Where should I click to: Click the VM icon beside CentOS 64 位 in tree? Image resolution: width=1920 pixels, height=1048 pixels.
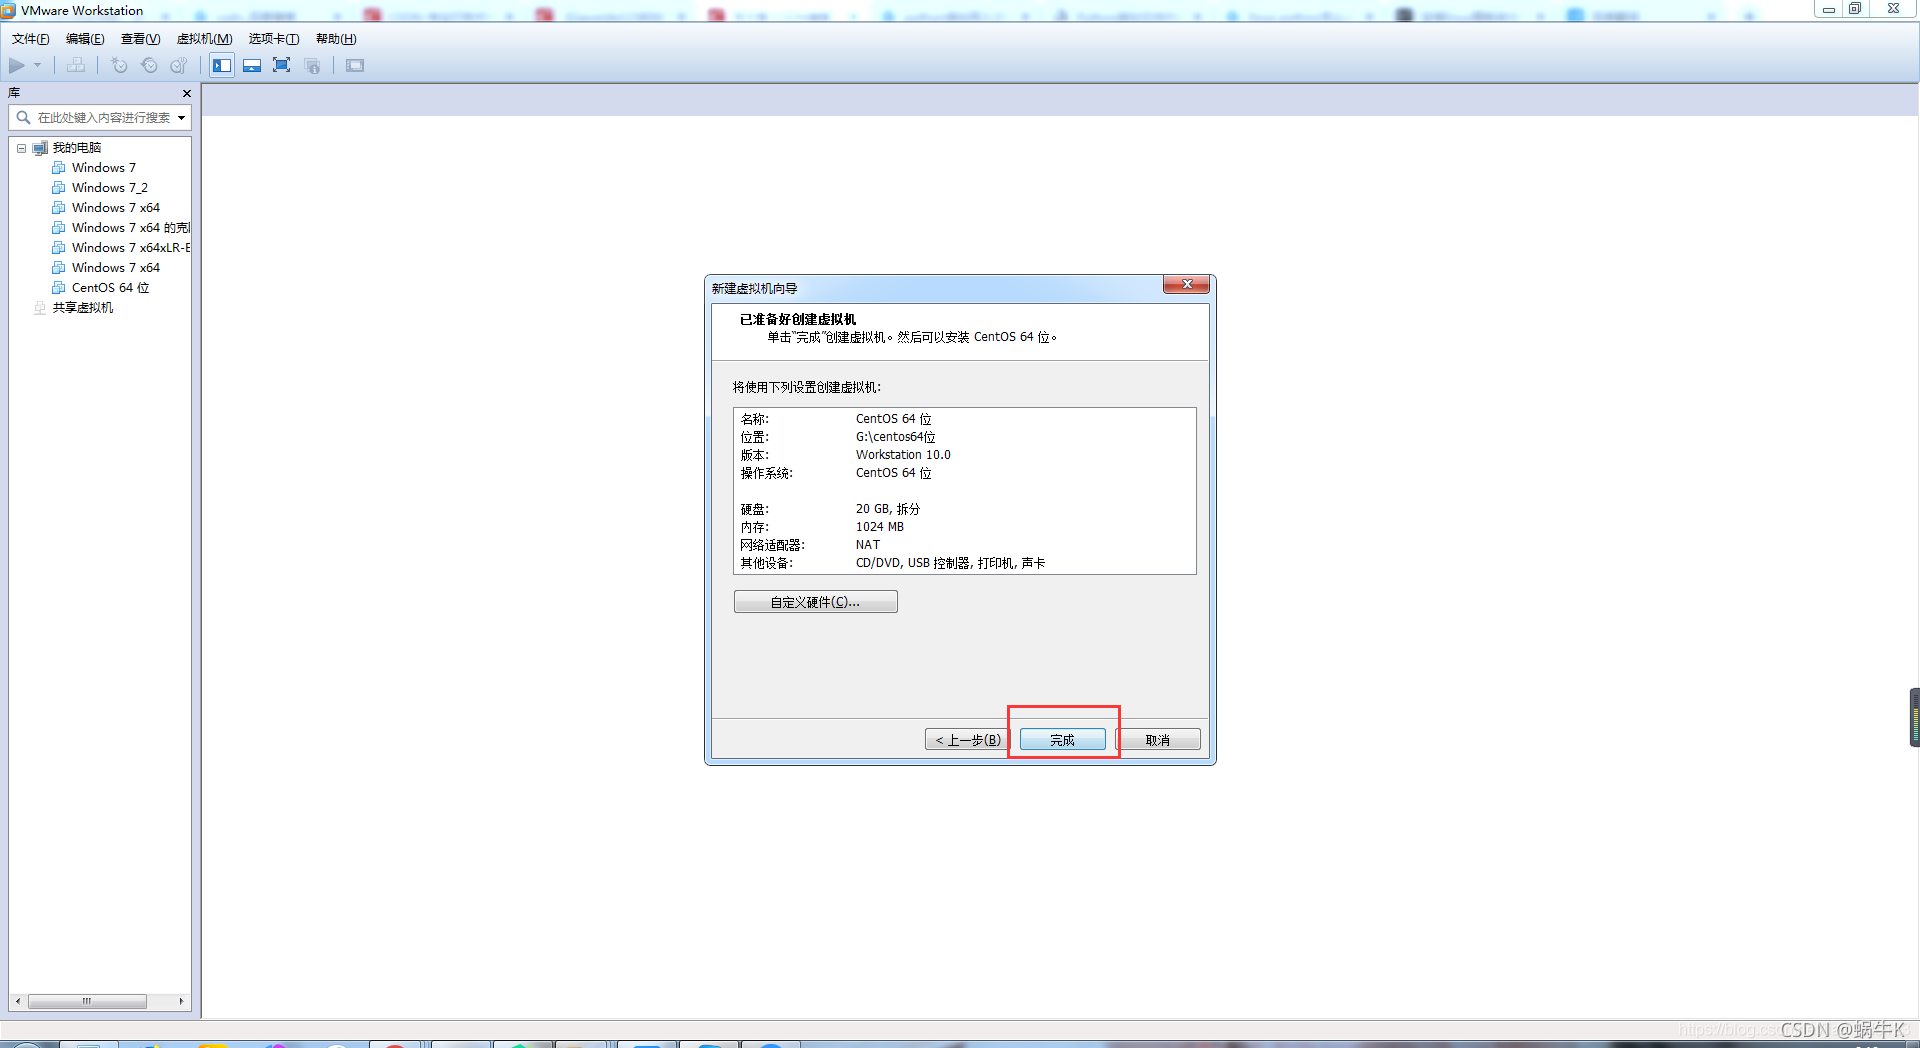59,288
